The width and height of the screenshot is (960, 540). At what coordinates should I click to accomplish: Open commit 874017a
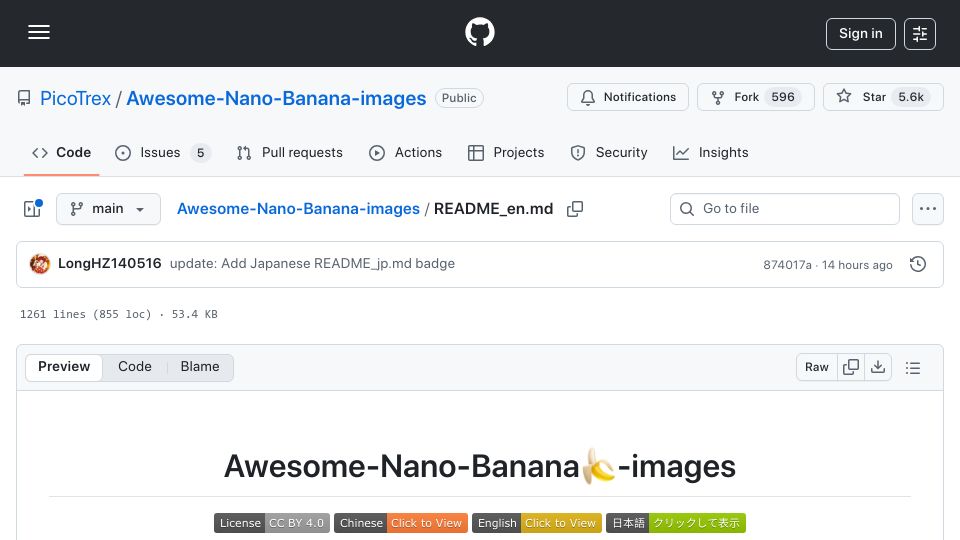tap(787, 264)
